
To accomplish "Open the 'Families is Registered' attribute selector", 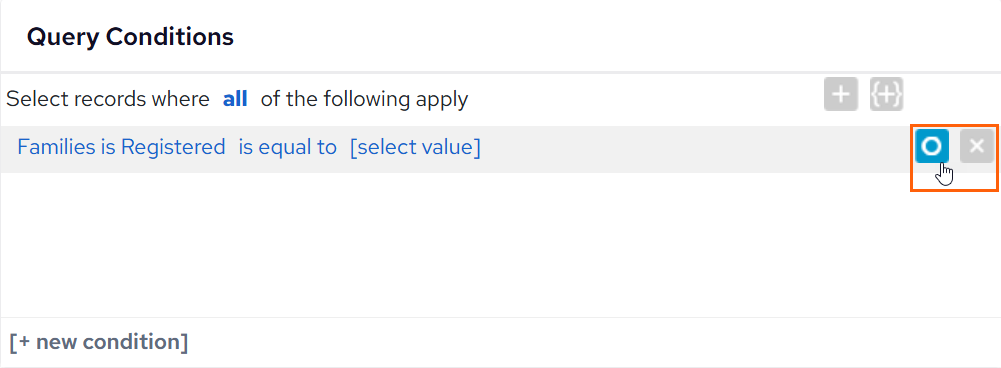I will [x=121, y=147].
